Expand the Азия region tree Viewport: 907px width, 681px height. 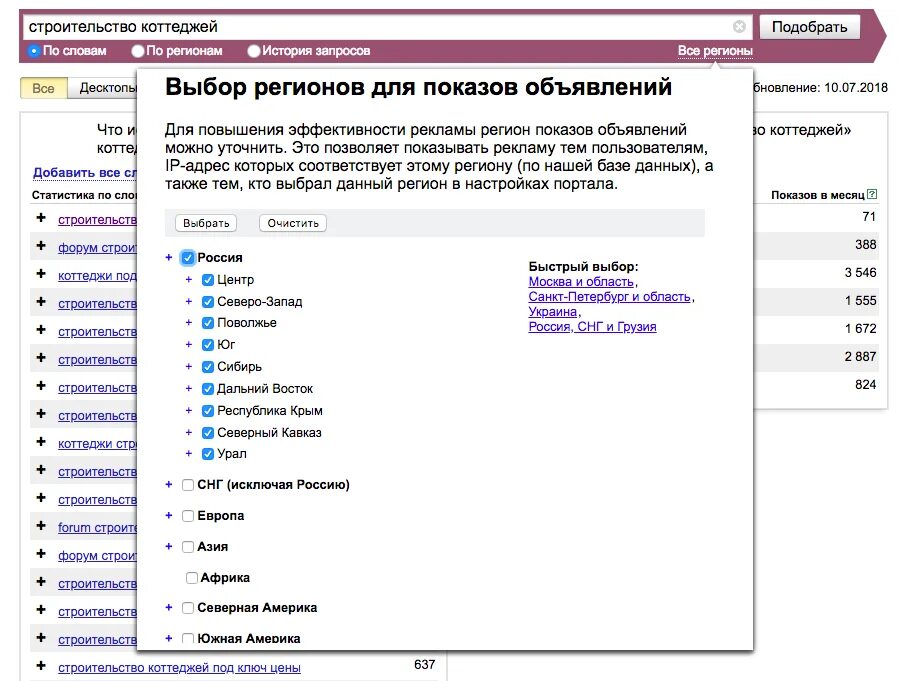169,546
